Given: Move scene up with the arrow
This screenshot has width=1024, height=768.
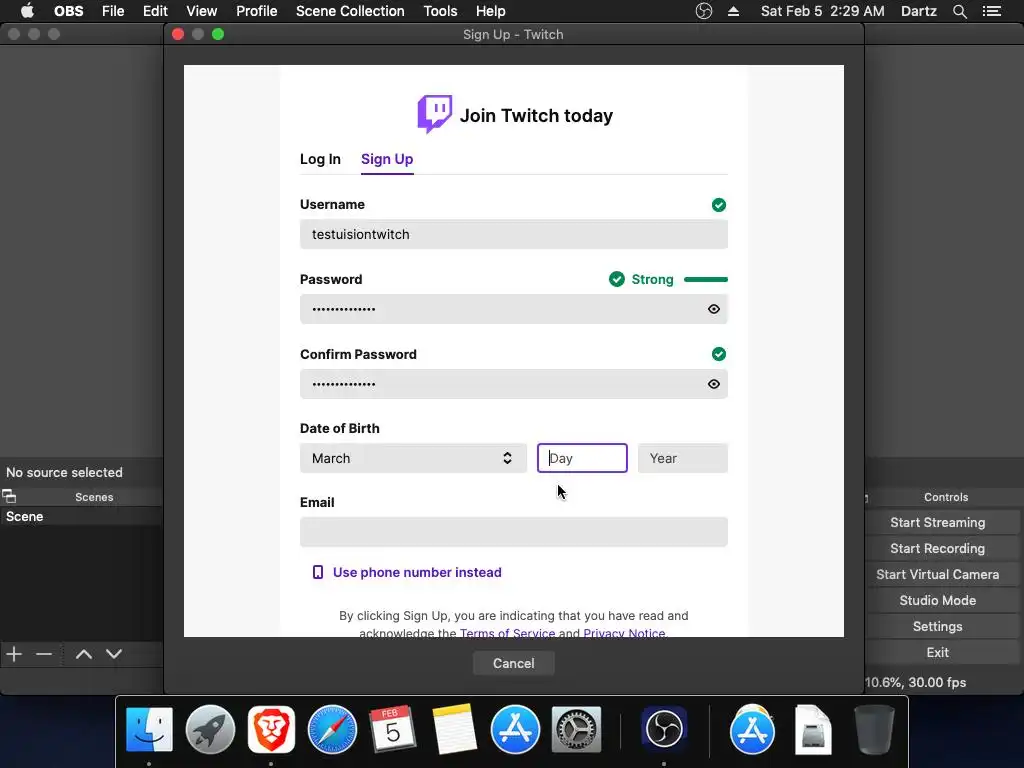Looking at the screenshot, I should tap(84, 654).
